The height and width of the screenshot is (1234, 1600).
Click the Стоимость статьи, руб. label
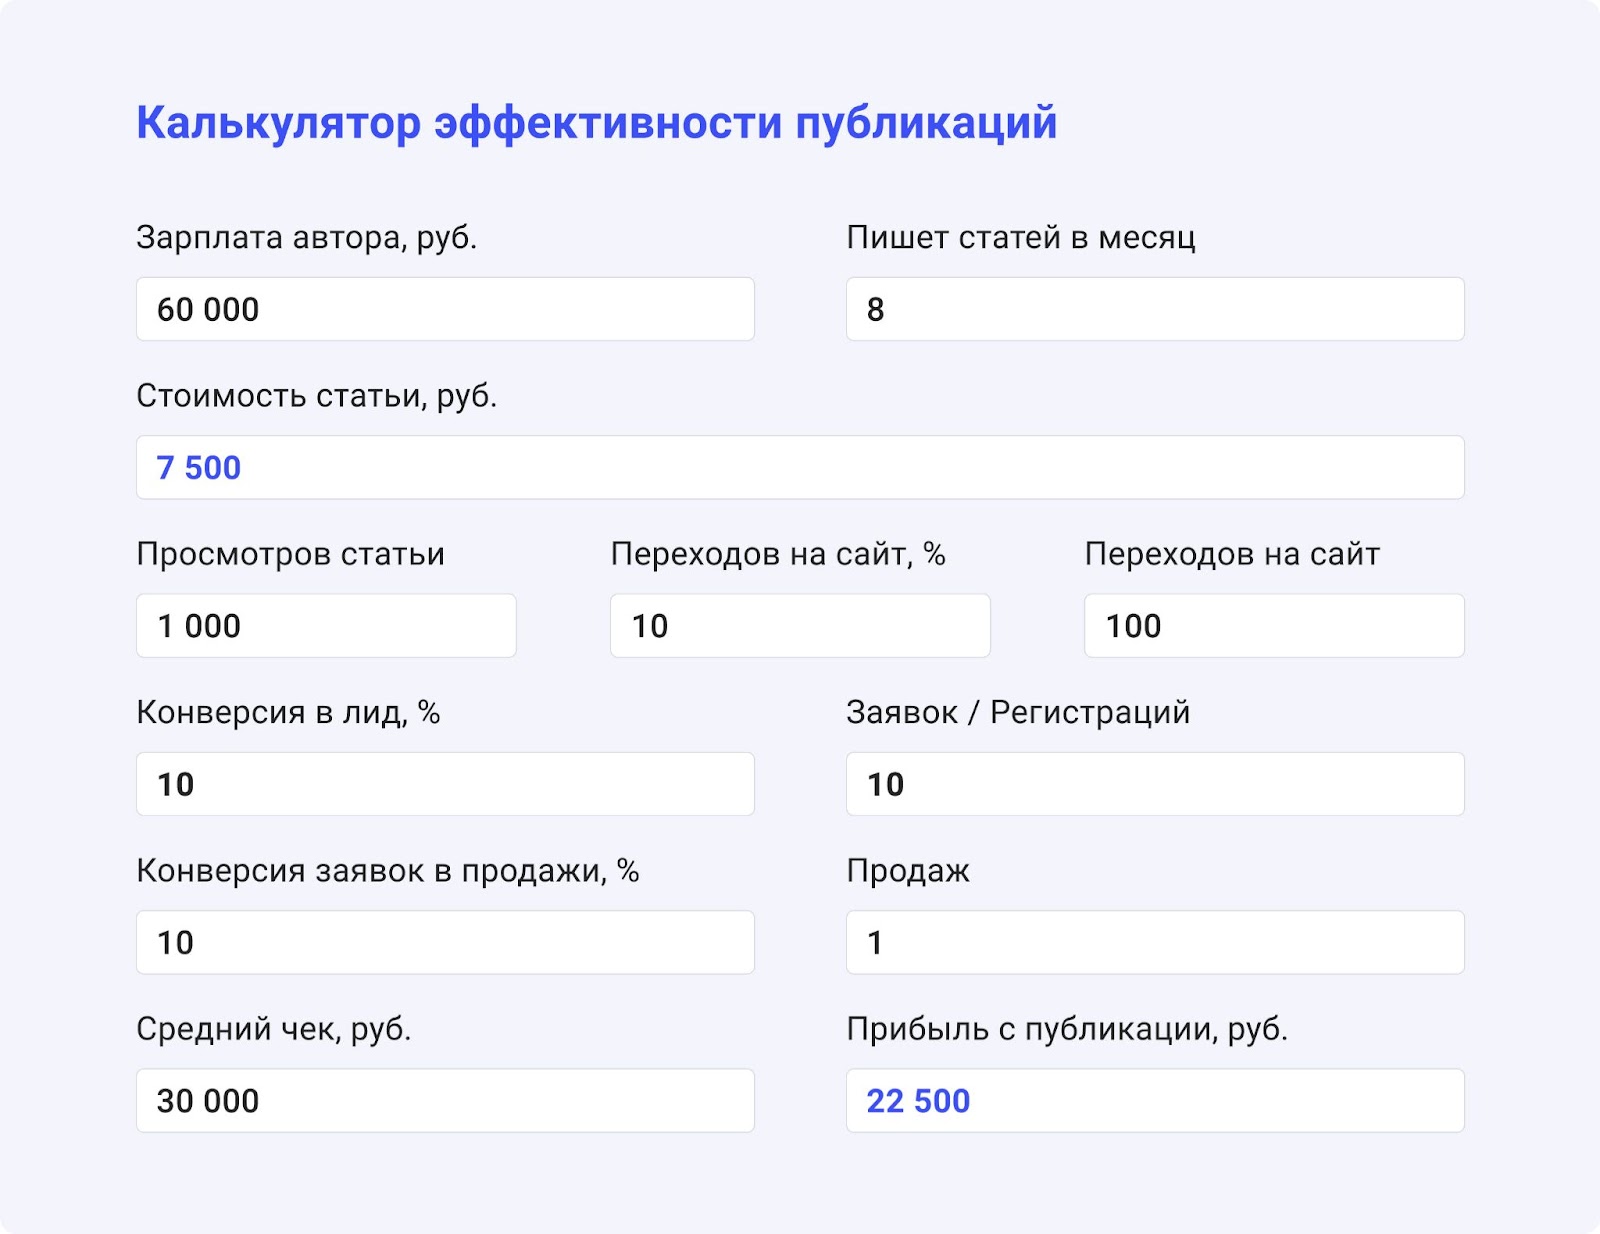[317, 396]
